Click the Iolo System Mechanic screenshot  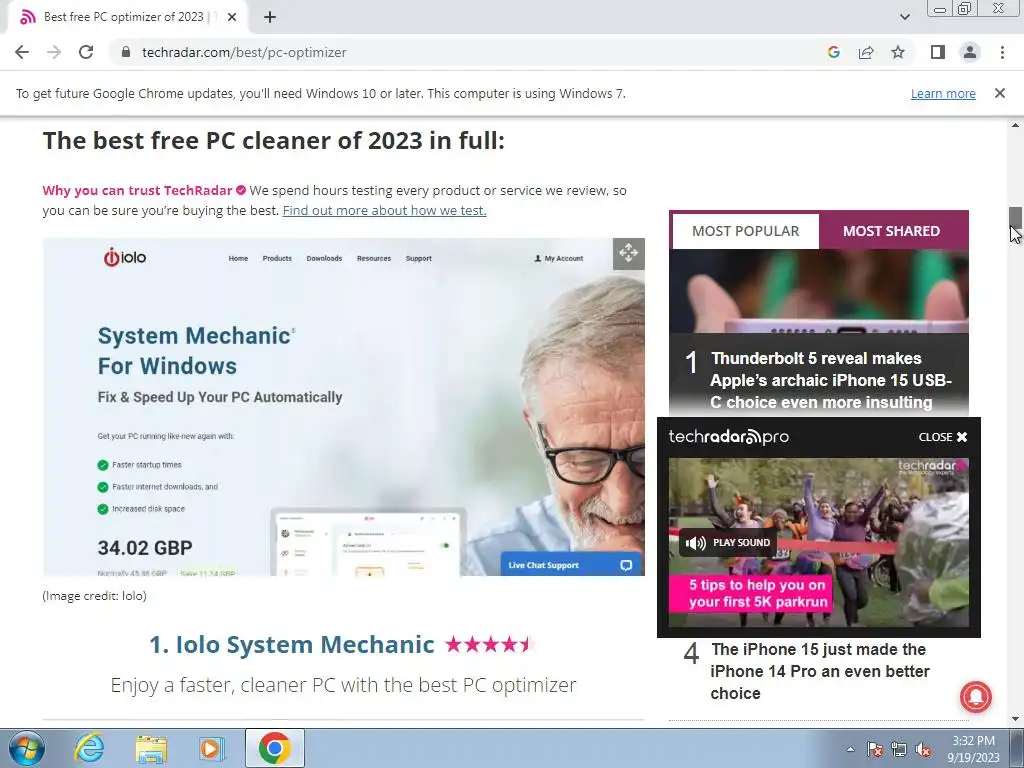pos(344,407)
